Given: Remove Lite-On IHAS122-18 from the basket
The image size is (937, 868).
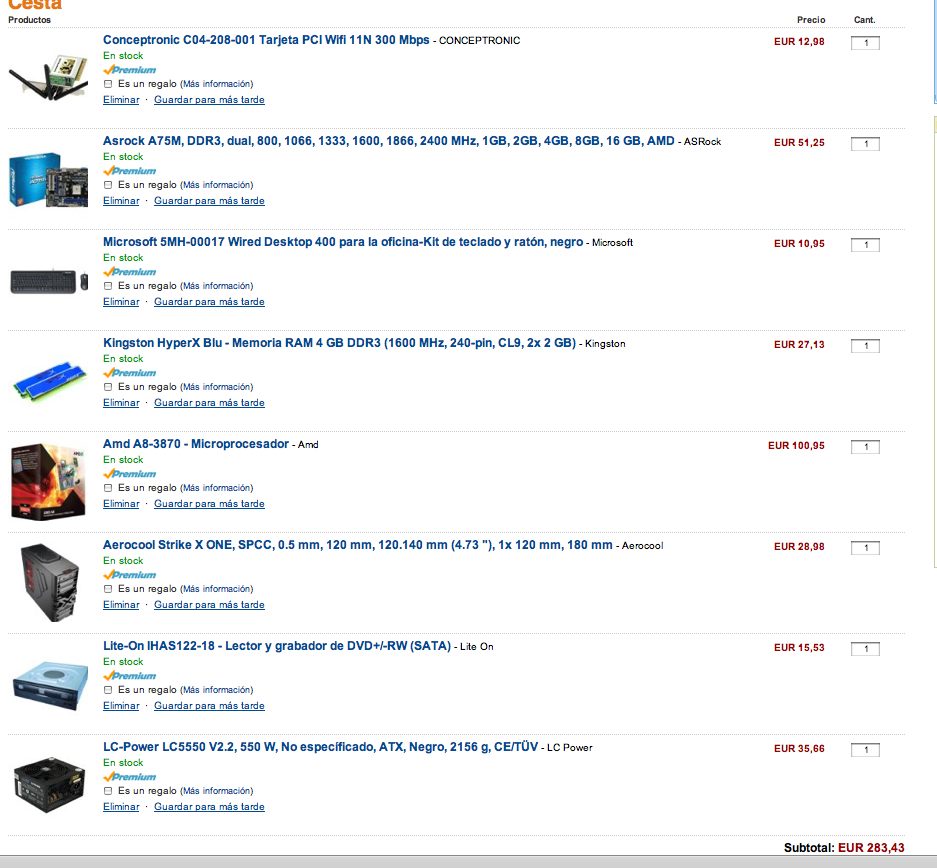Looking at the screenshot, I should tap(121, 706).
